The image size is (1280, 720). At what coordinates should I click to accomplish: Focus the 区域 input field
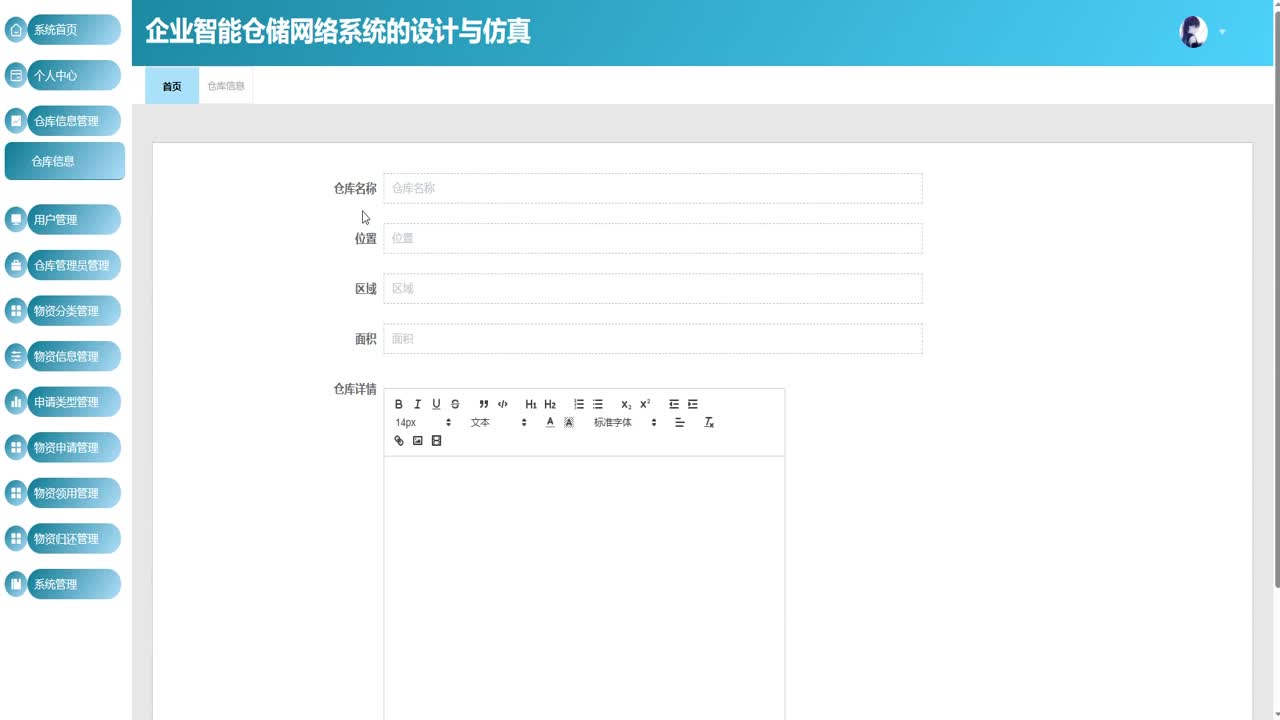[x=653, y=288]
